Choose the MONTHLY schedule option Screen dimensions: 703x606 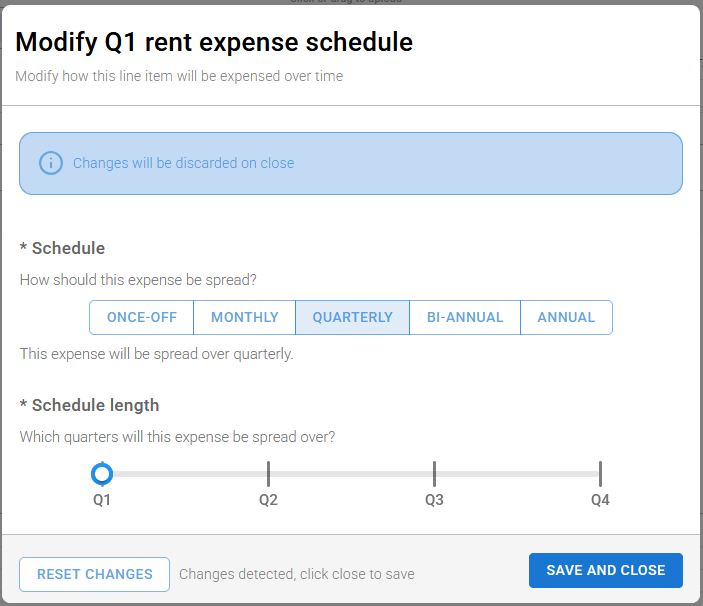[245, 317]
